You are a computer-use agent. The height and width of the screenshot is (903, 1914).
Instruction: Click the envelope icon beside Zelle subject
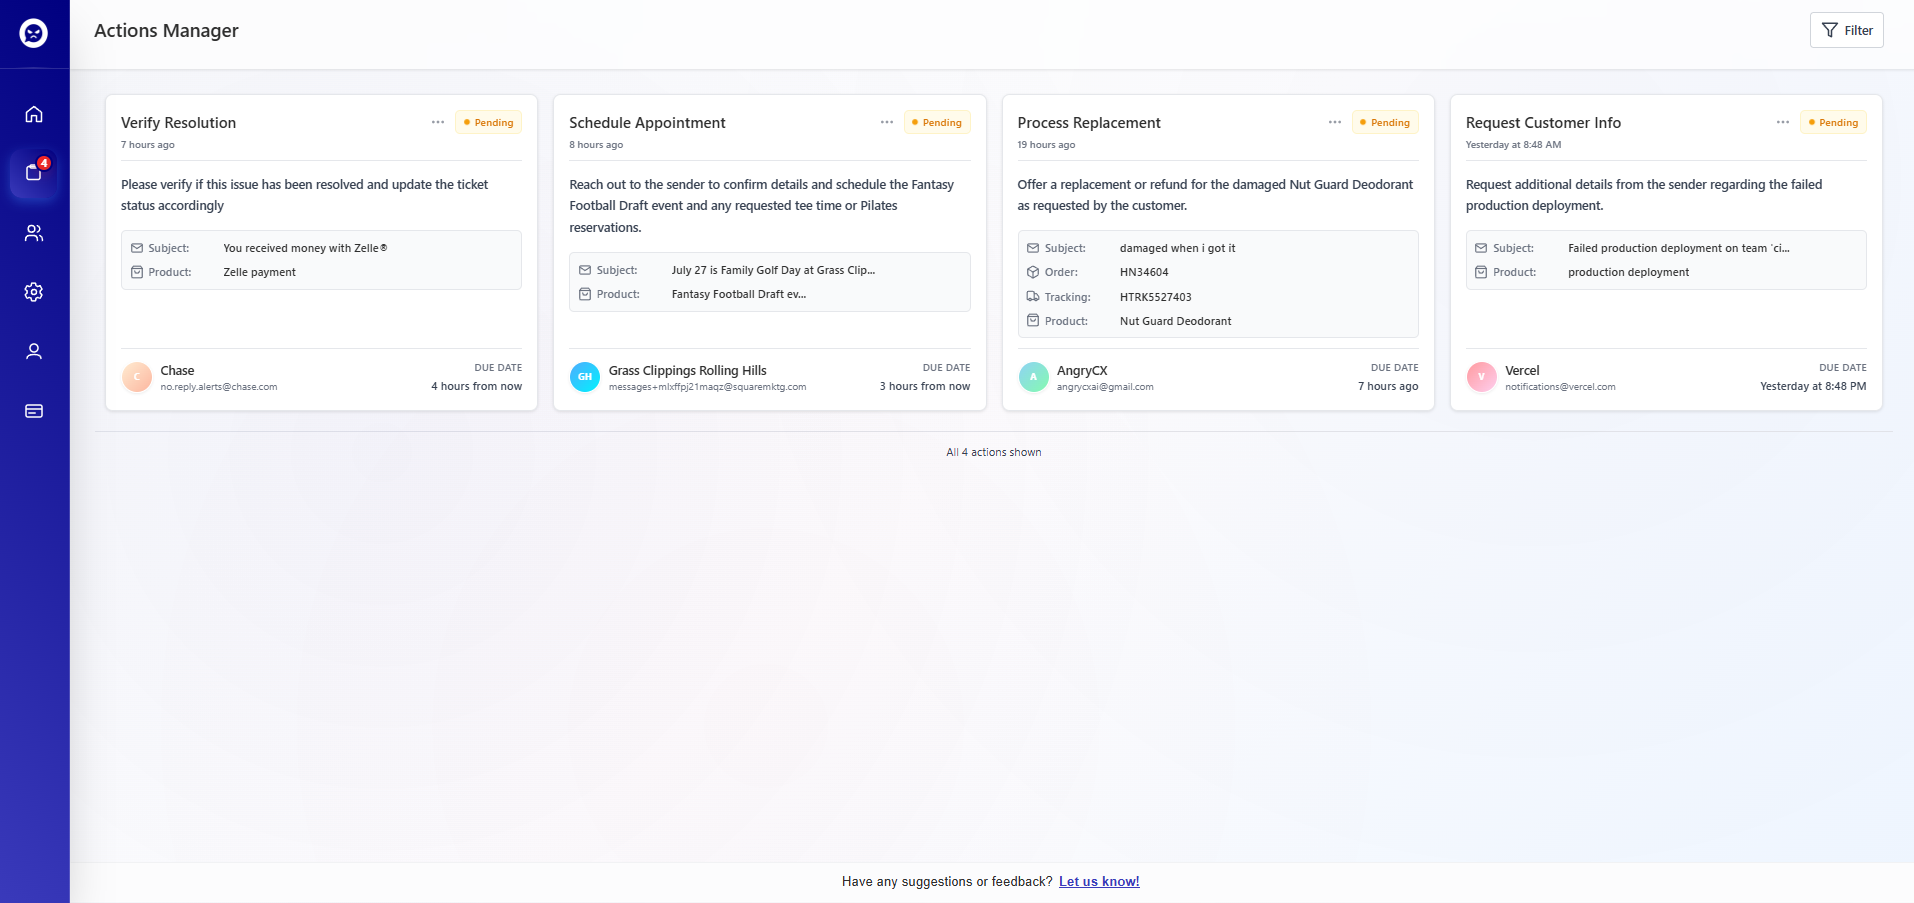(x=136, y=247)
